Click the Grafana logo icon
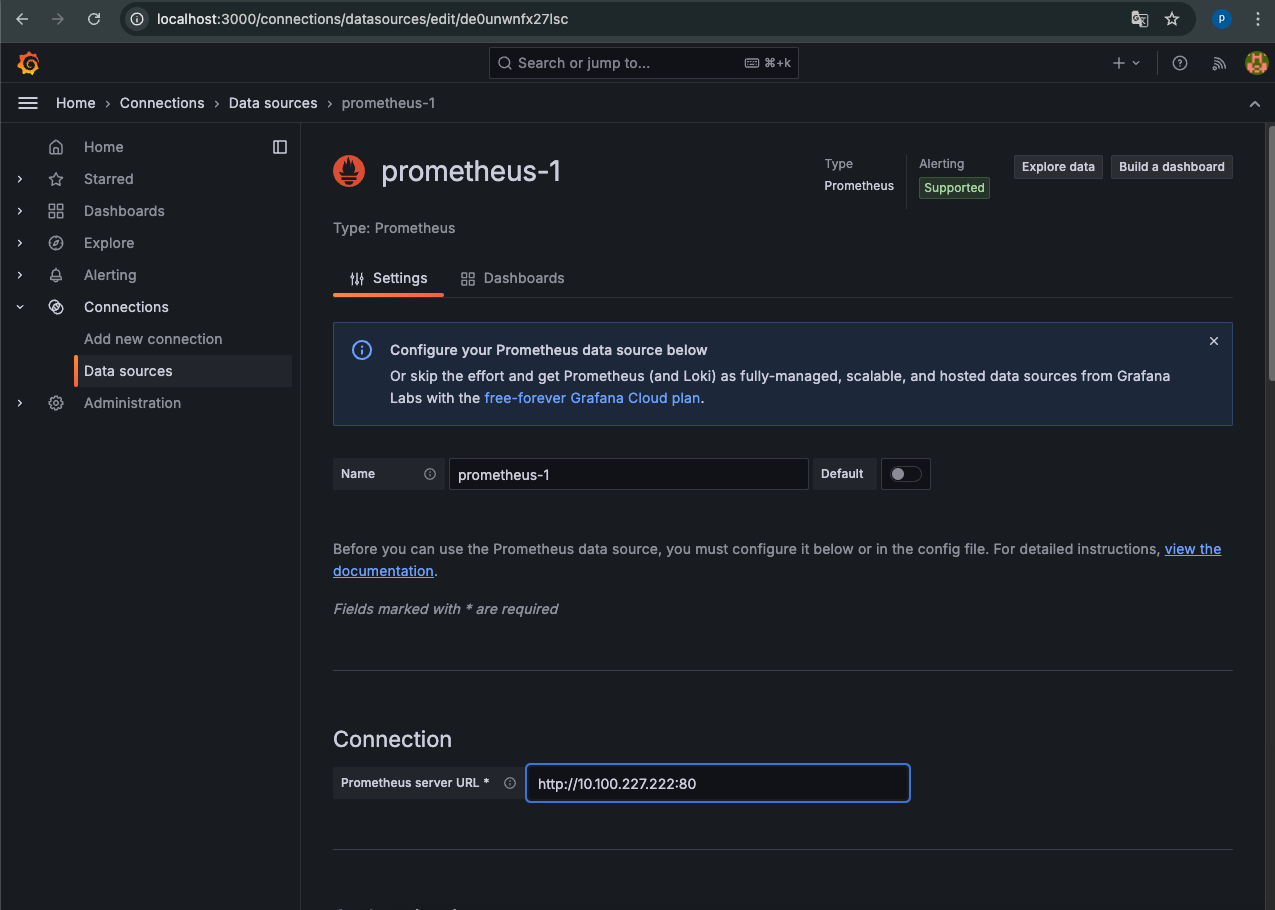Image resolution: width=1275 pixels, height=910 pixels. pos(29,63)
